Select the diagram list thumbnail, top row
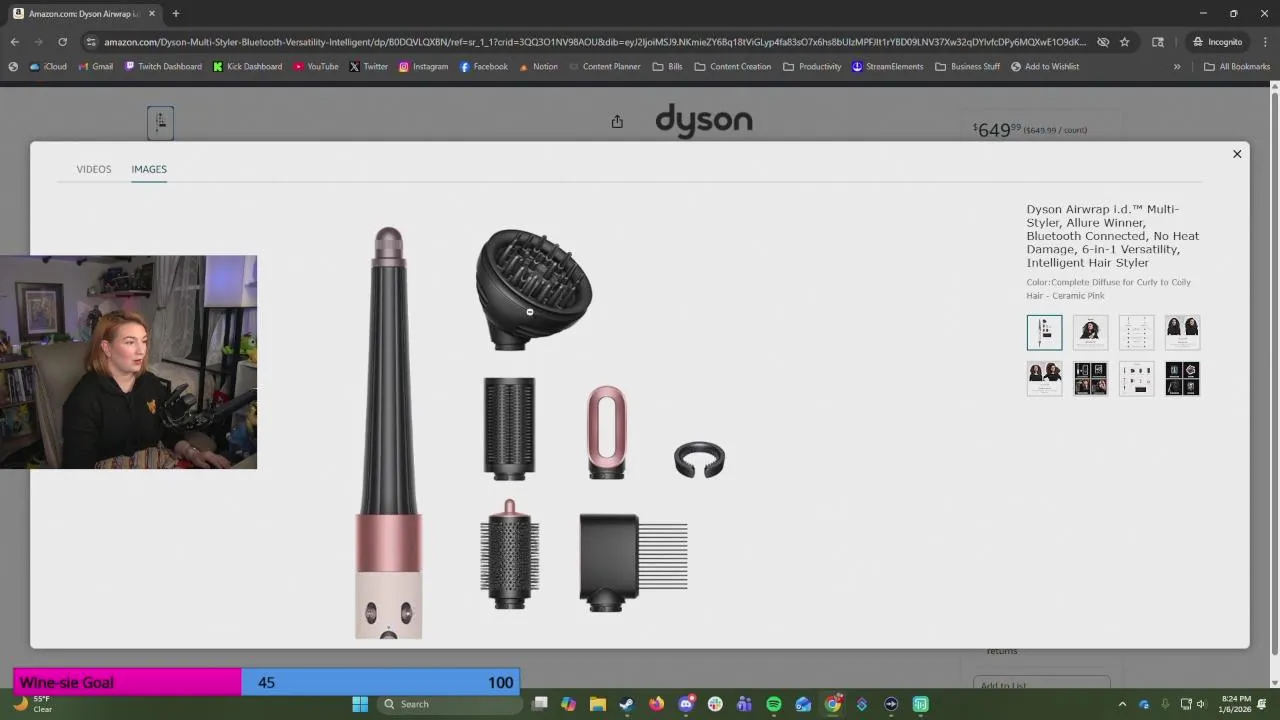The height and width of the screenshot is (720, 1280). click(x=1136, y=332)
